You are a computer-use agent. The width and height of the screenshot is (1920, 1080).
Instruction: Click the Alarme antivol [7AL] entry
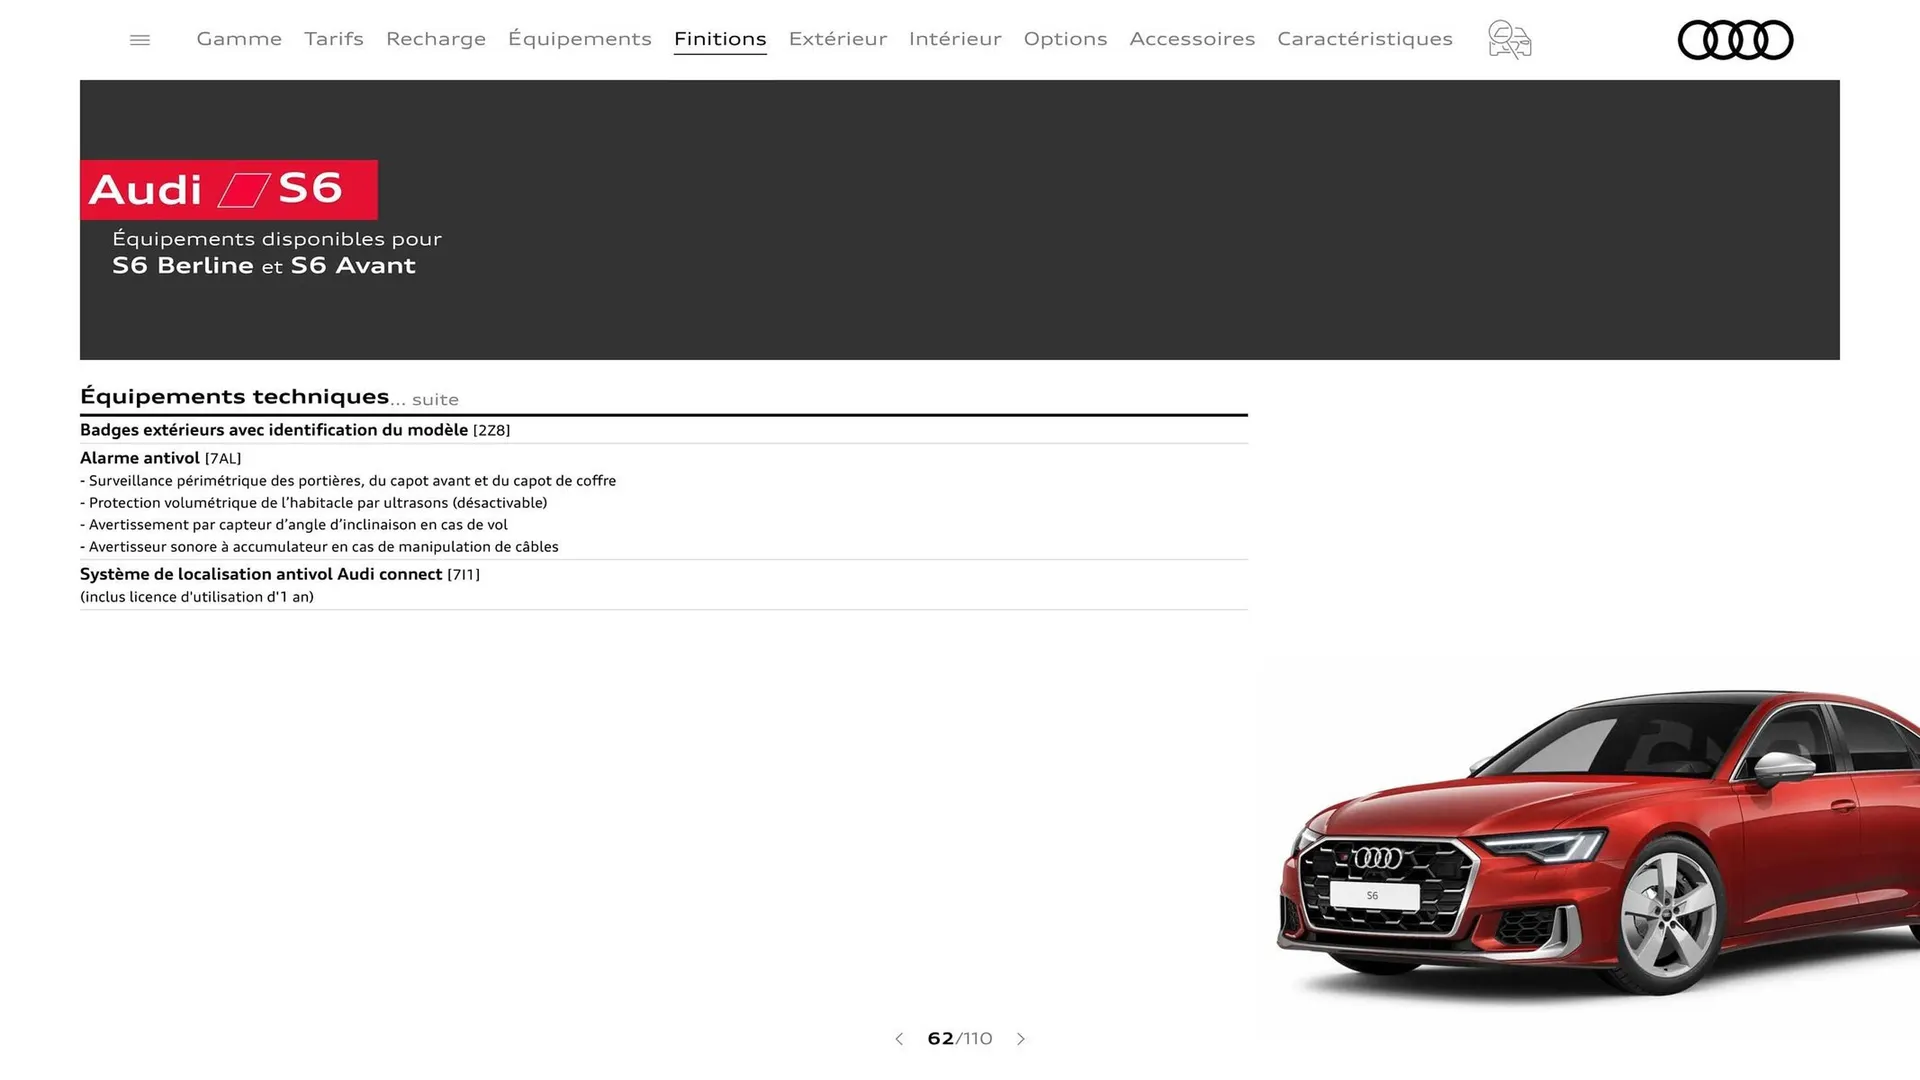160,458
